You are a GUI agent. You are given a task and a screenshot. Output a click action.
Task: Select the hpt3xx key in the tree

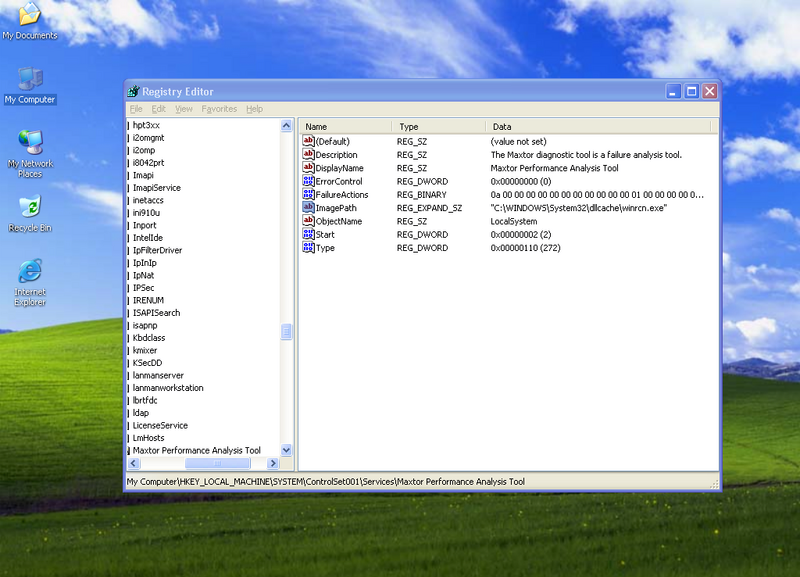click(x=146, y=125)
